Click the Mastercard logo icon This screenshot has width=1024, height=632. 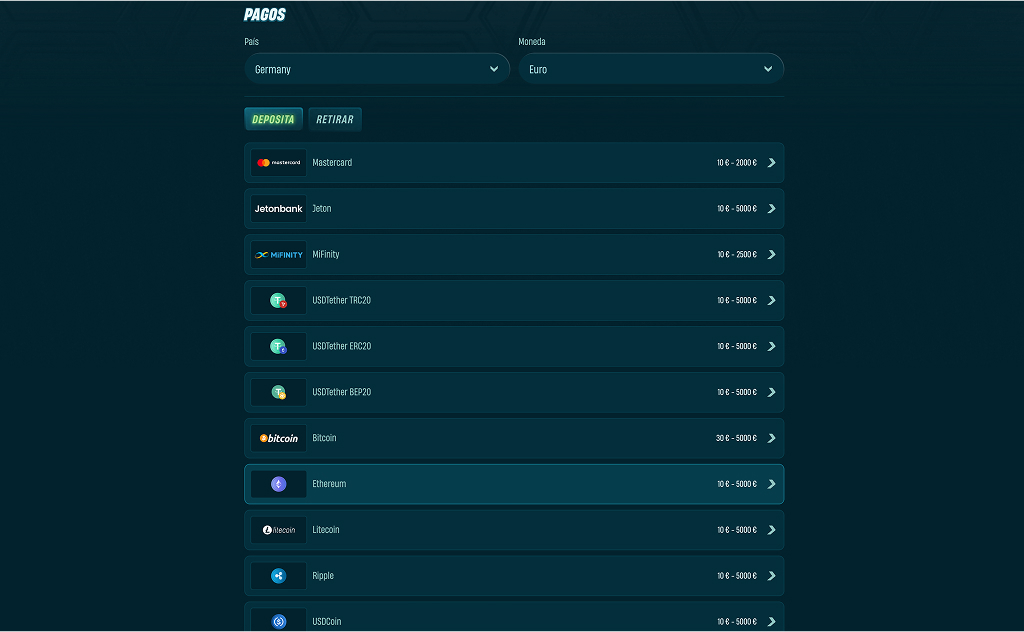(x=279, y=163)
